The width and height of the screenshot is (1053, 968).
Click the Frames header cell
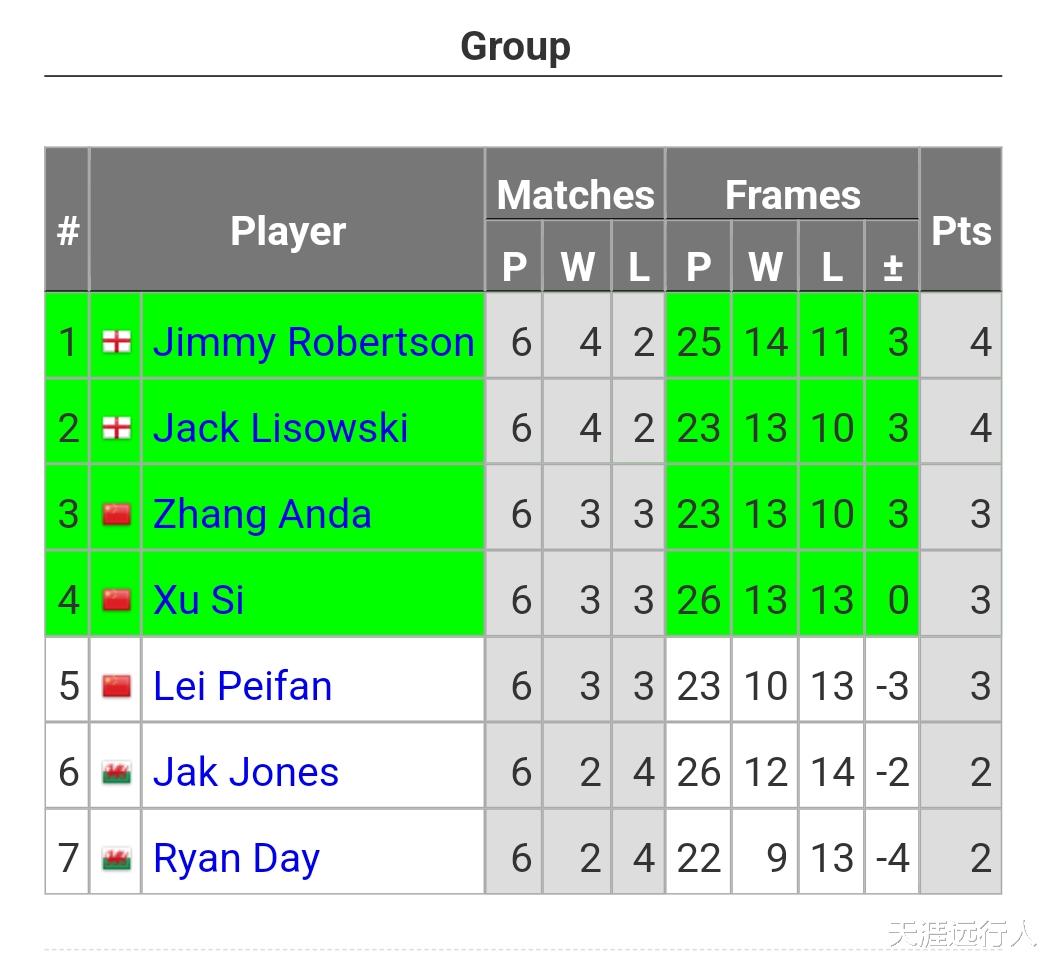792,194
